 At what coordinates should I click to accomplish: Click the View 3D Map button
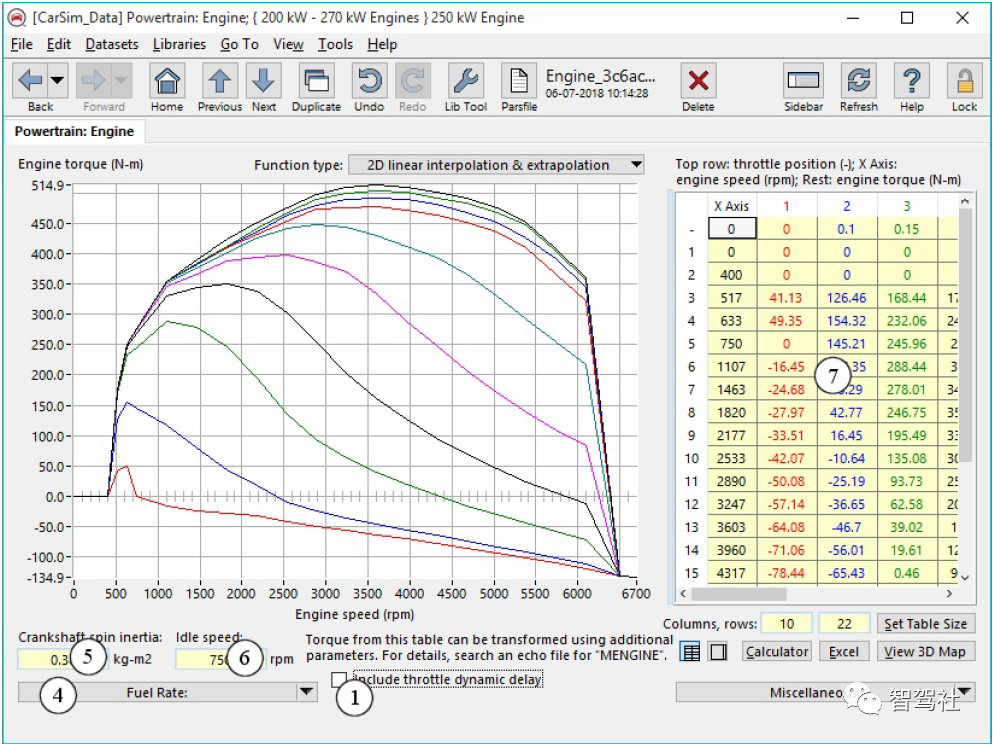click(924, 652)
